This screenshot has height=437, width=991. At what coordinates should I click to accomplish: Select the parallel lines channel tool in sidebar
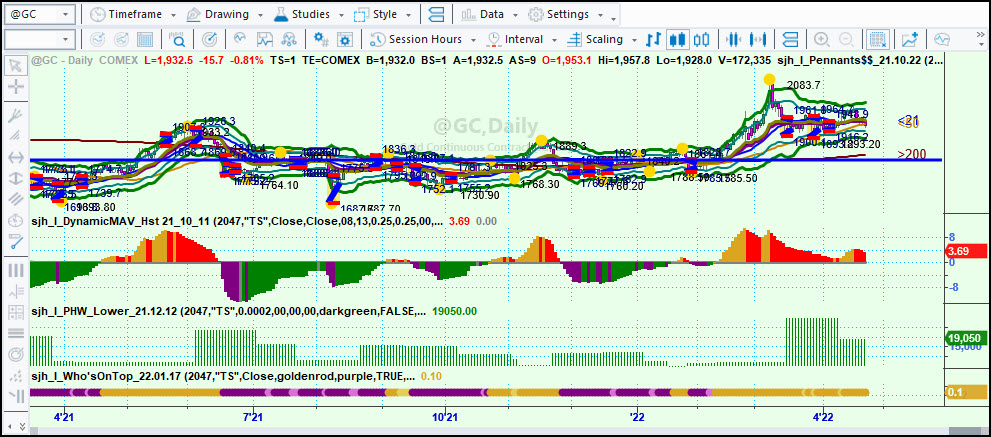pos(16,199)
